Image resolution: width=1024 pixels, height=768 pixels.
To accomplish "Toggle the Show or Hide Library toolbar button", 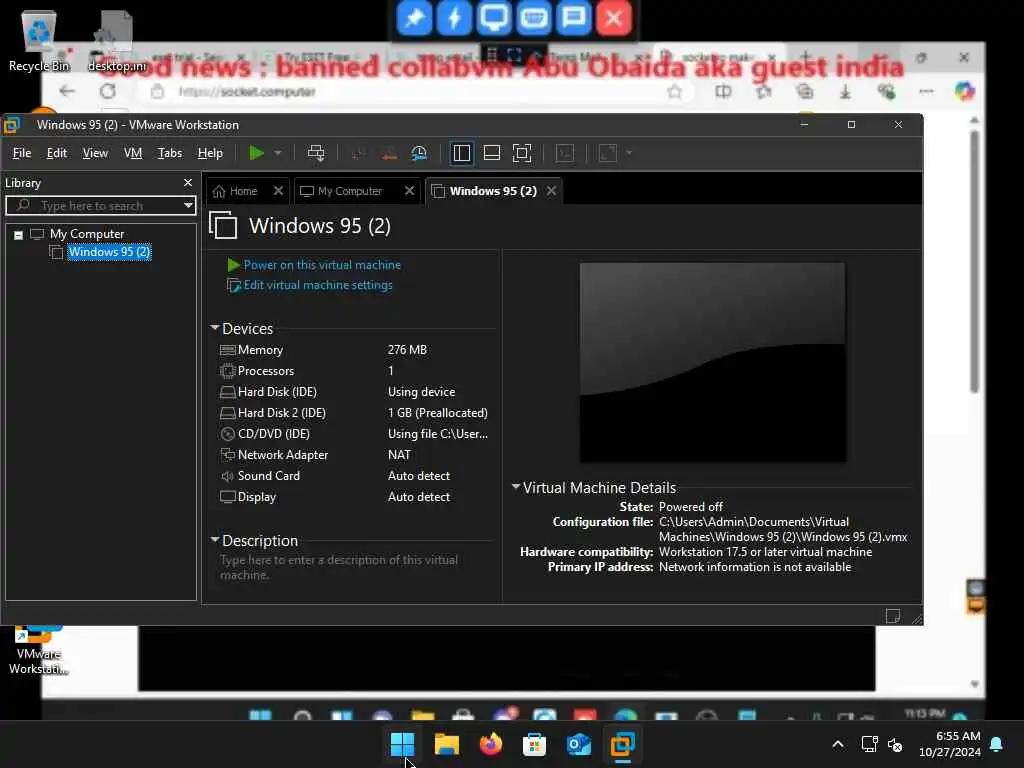I will (x=462, y=153).
